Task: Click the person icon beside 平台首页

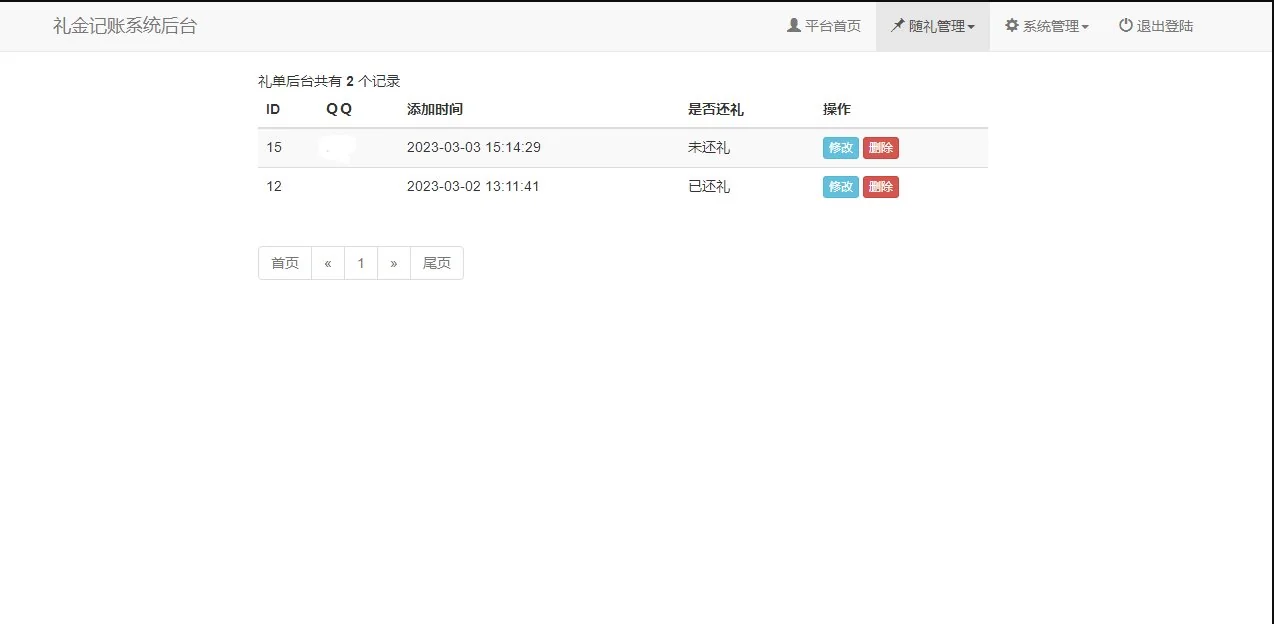Action: coord(793,26)
